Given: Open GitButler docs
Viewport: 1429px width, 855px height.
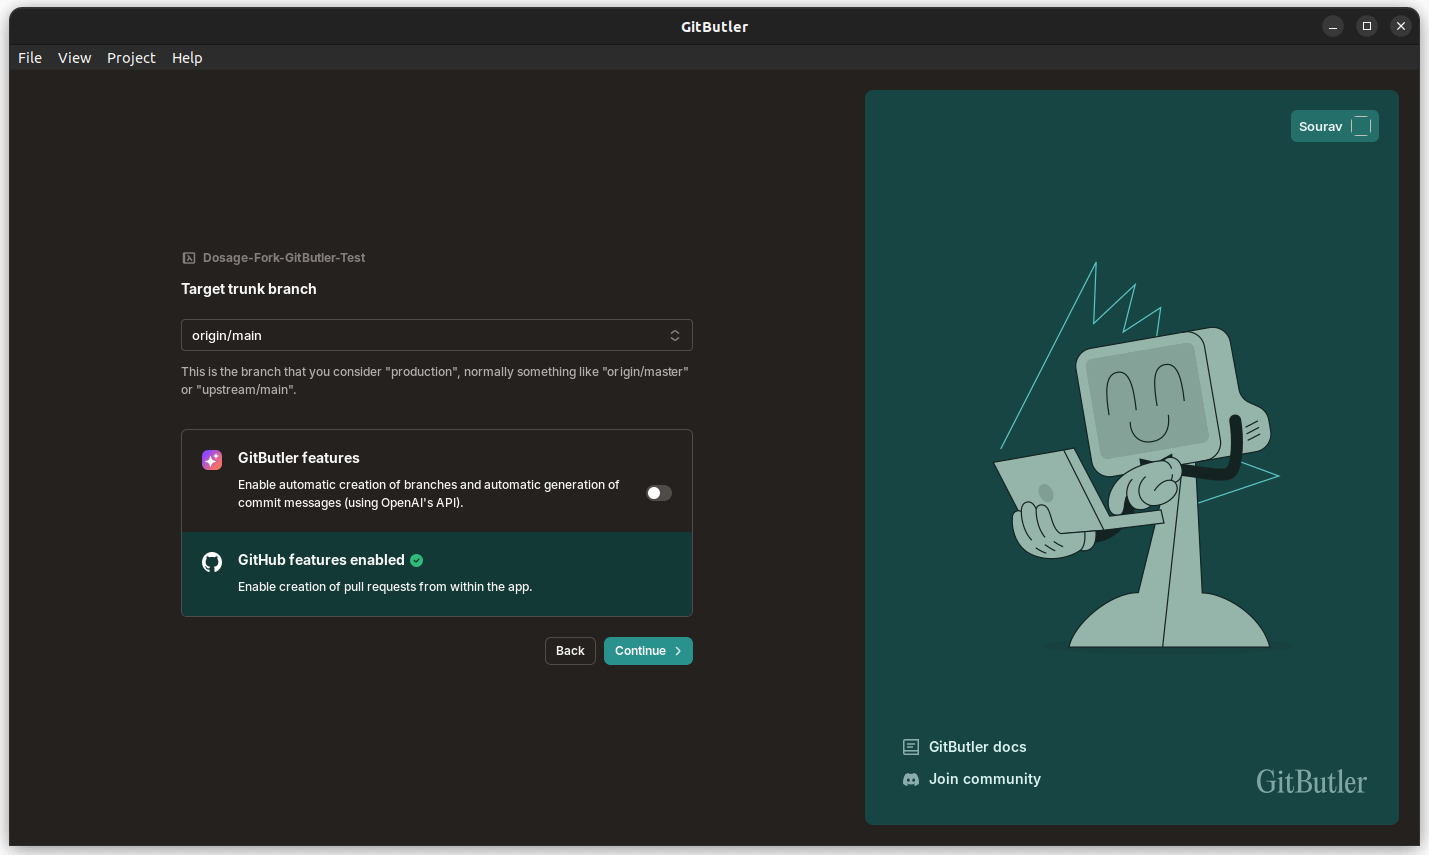Looking at the screenshot, I should (977, 747).
